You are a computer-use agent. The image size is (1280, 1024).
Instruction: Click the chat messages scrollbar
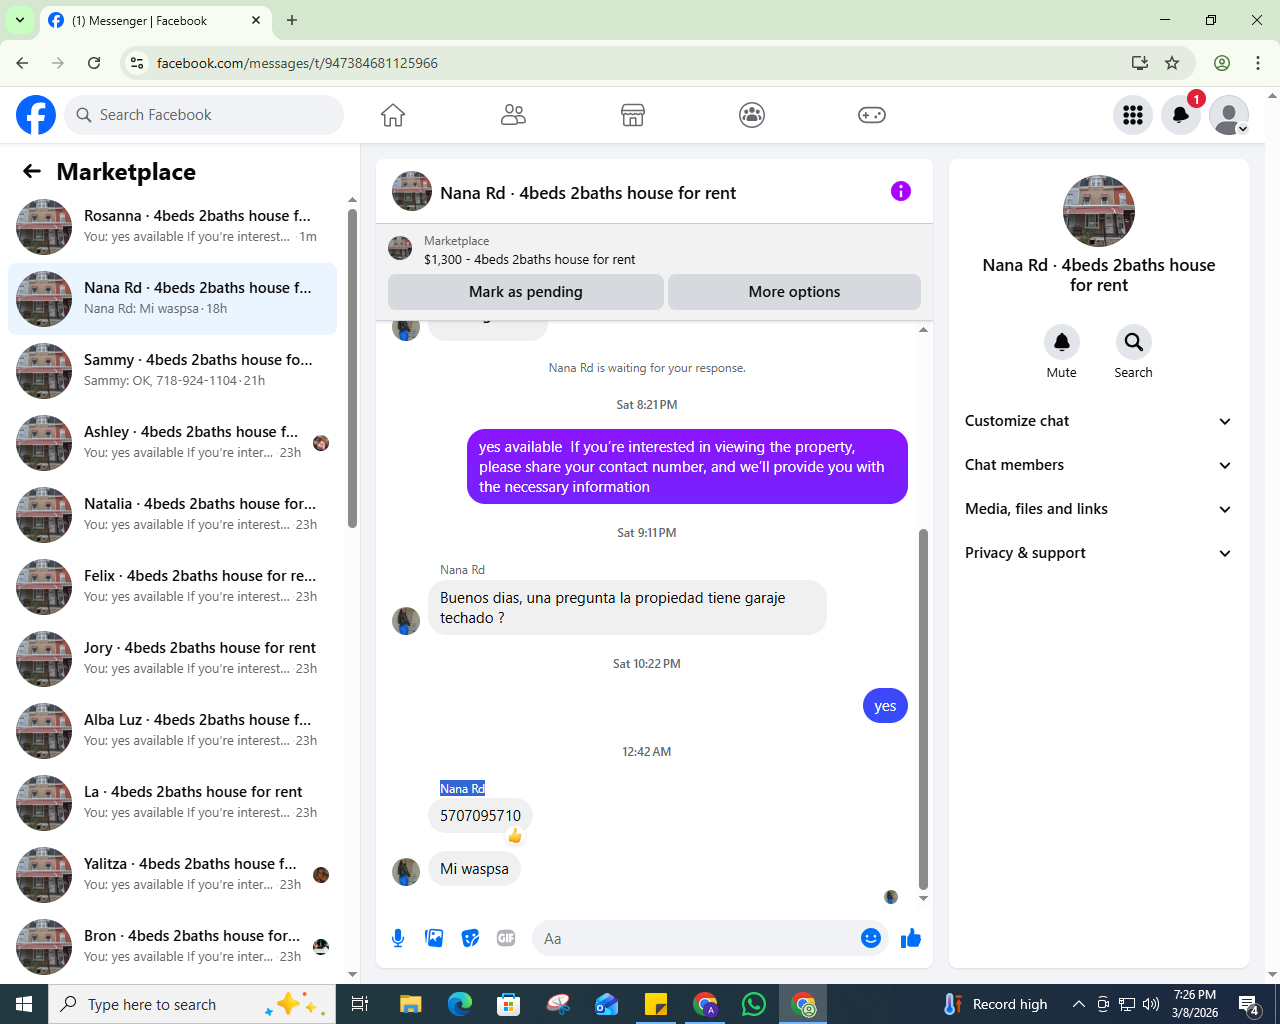(x=923, y=708)
